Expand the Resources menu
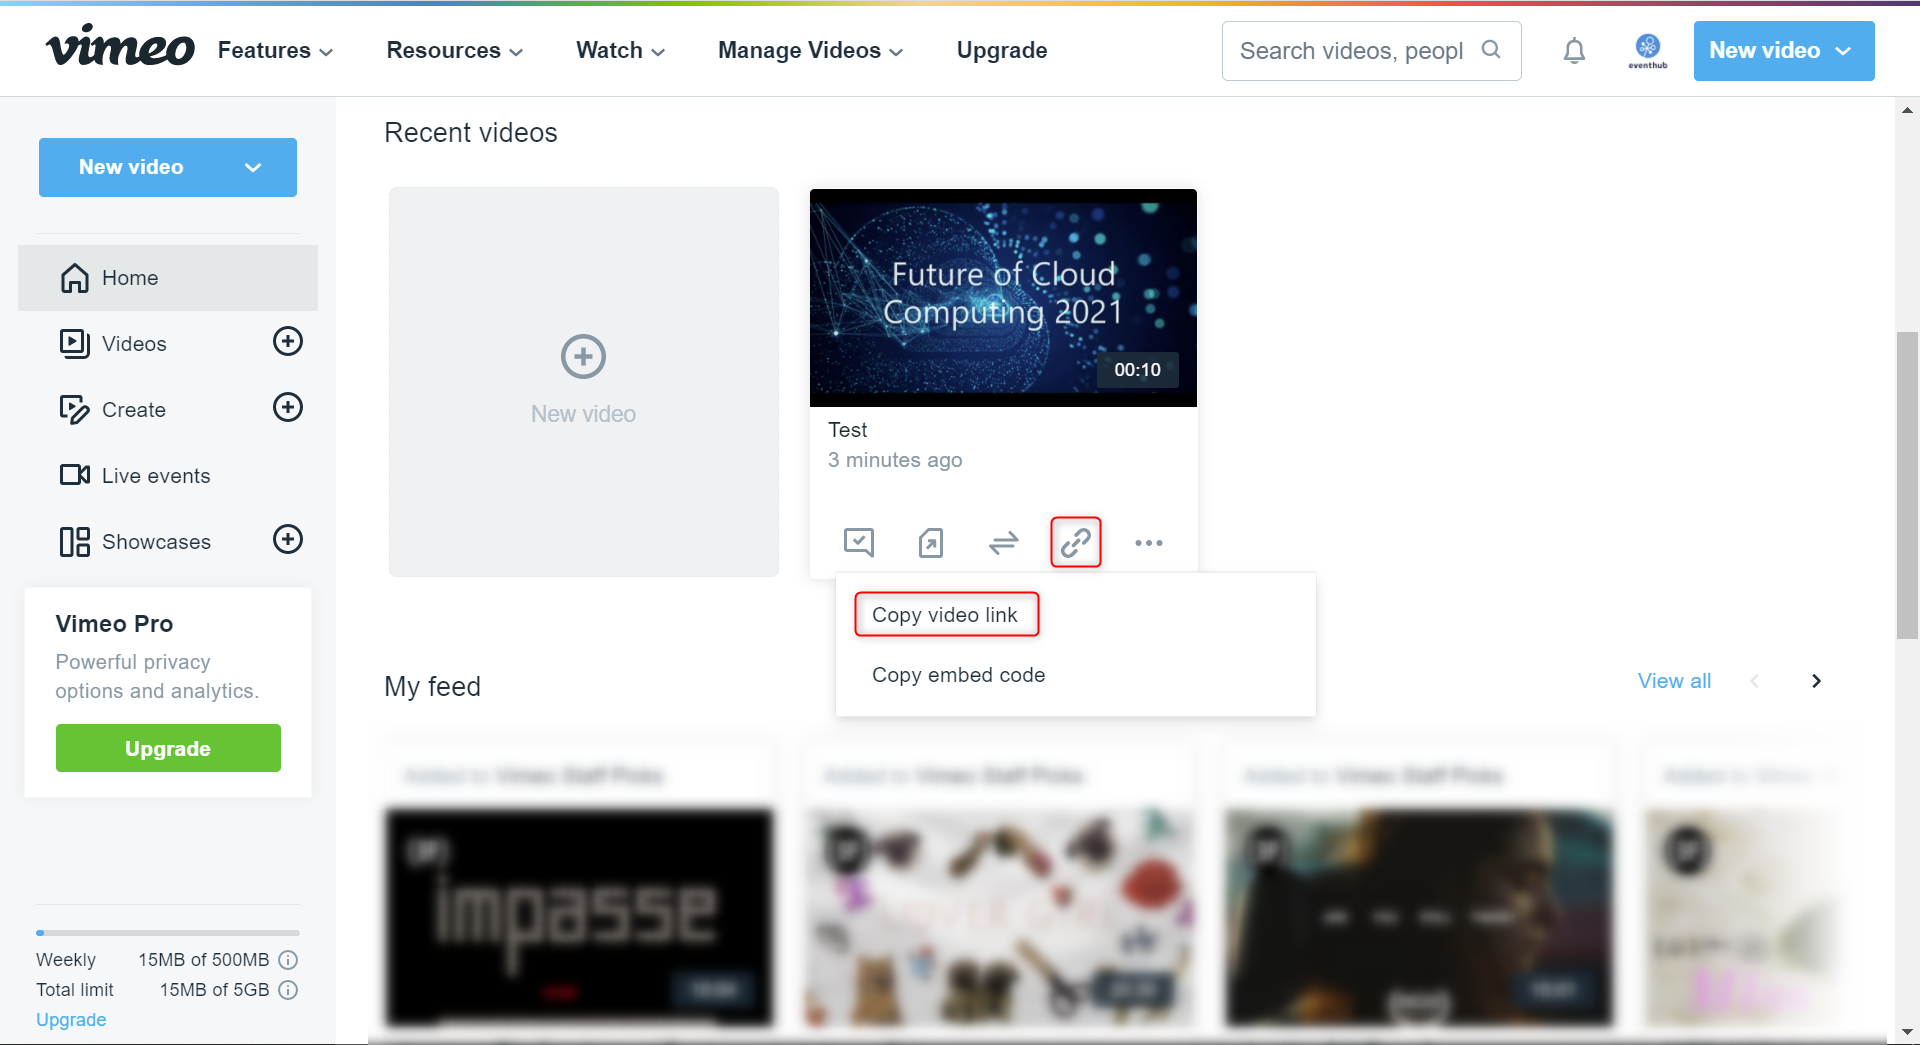The height and width of the screenshot is (1045, 1920). pos(455,50)
